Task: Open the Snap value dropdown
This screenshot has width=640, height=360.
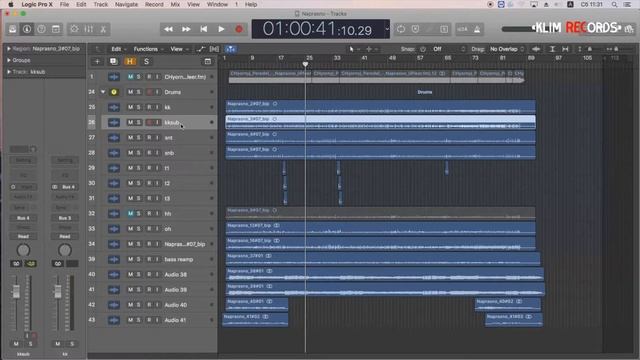Action: pyautogui.click(x=449, y=49)
